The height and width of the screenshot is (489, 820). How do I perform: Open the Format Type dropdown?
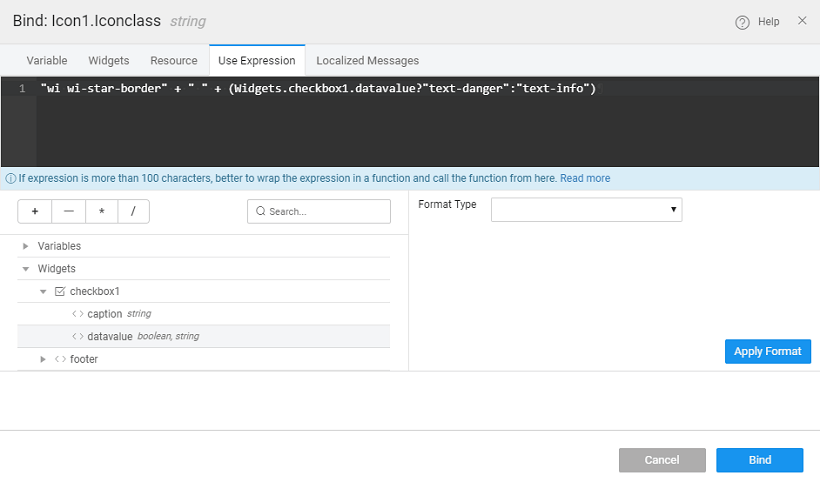pyautogui.click(x=586, y=210)
